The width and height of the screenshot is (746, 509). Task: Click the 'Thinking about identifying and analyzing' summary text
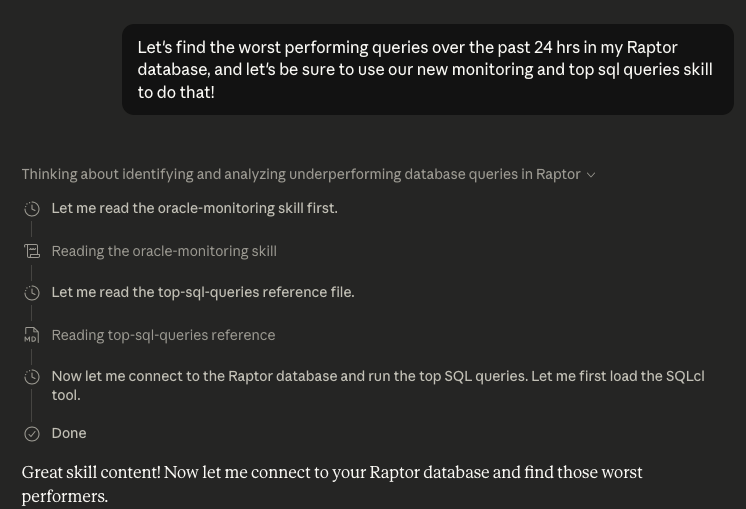pyautogui.click(x=300, y=174)
